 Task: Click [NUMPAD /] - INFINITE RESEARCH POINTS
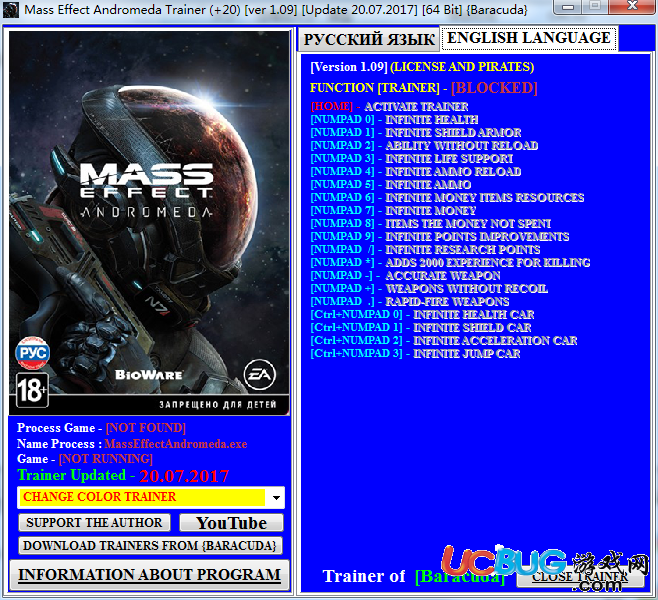coord(425,250)
